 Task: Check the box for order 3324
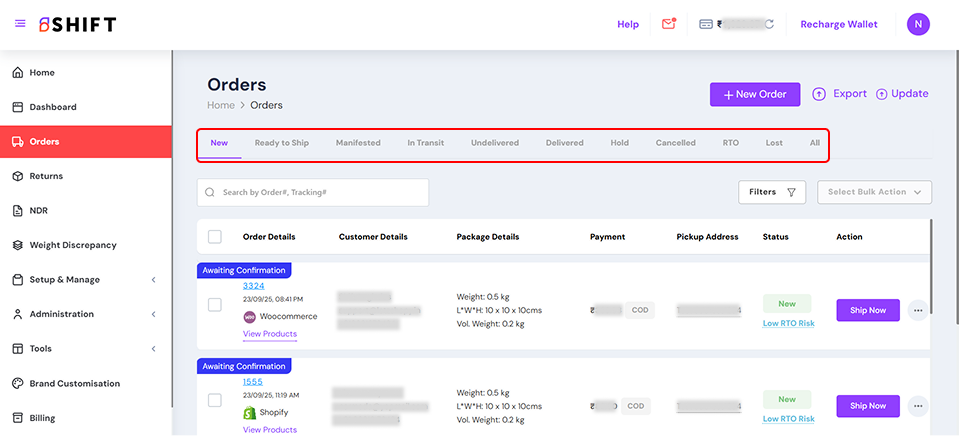pos(215,305)
